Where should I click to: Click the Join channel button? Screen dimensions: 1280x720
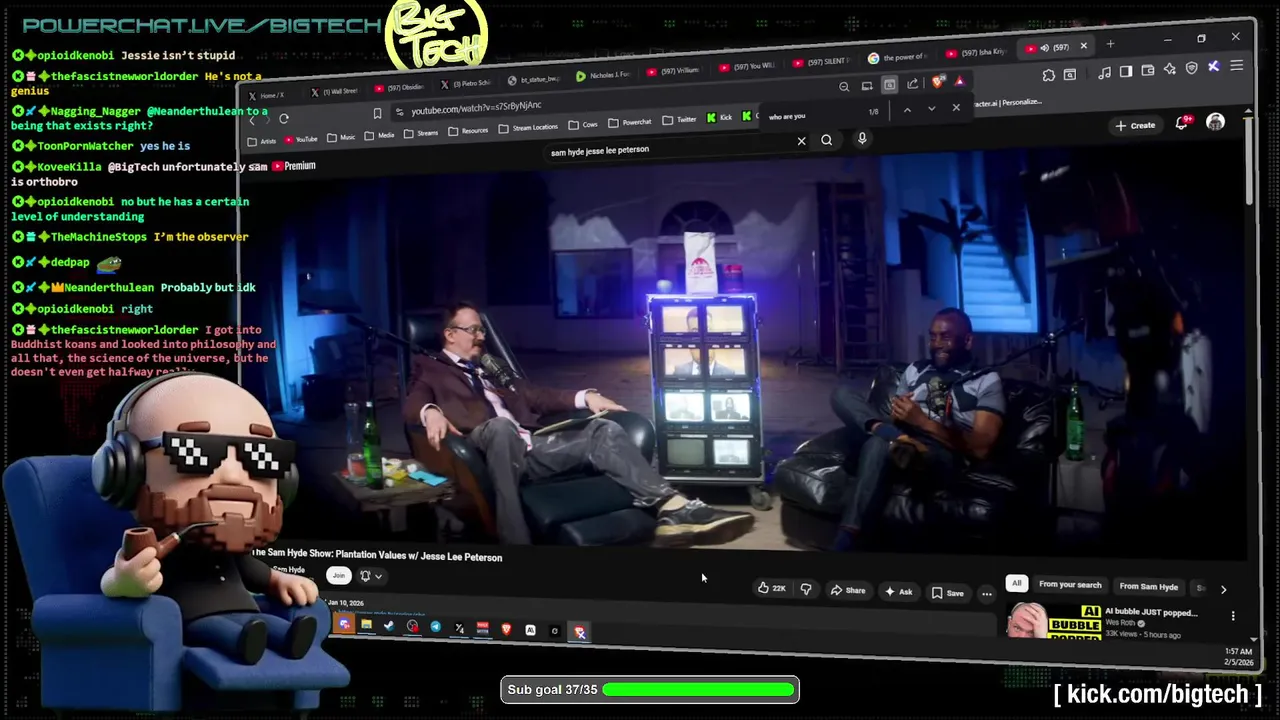339,575
